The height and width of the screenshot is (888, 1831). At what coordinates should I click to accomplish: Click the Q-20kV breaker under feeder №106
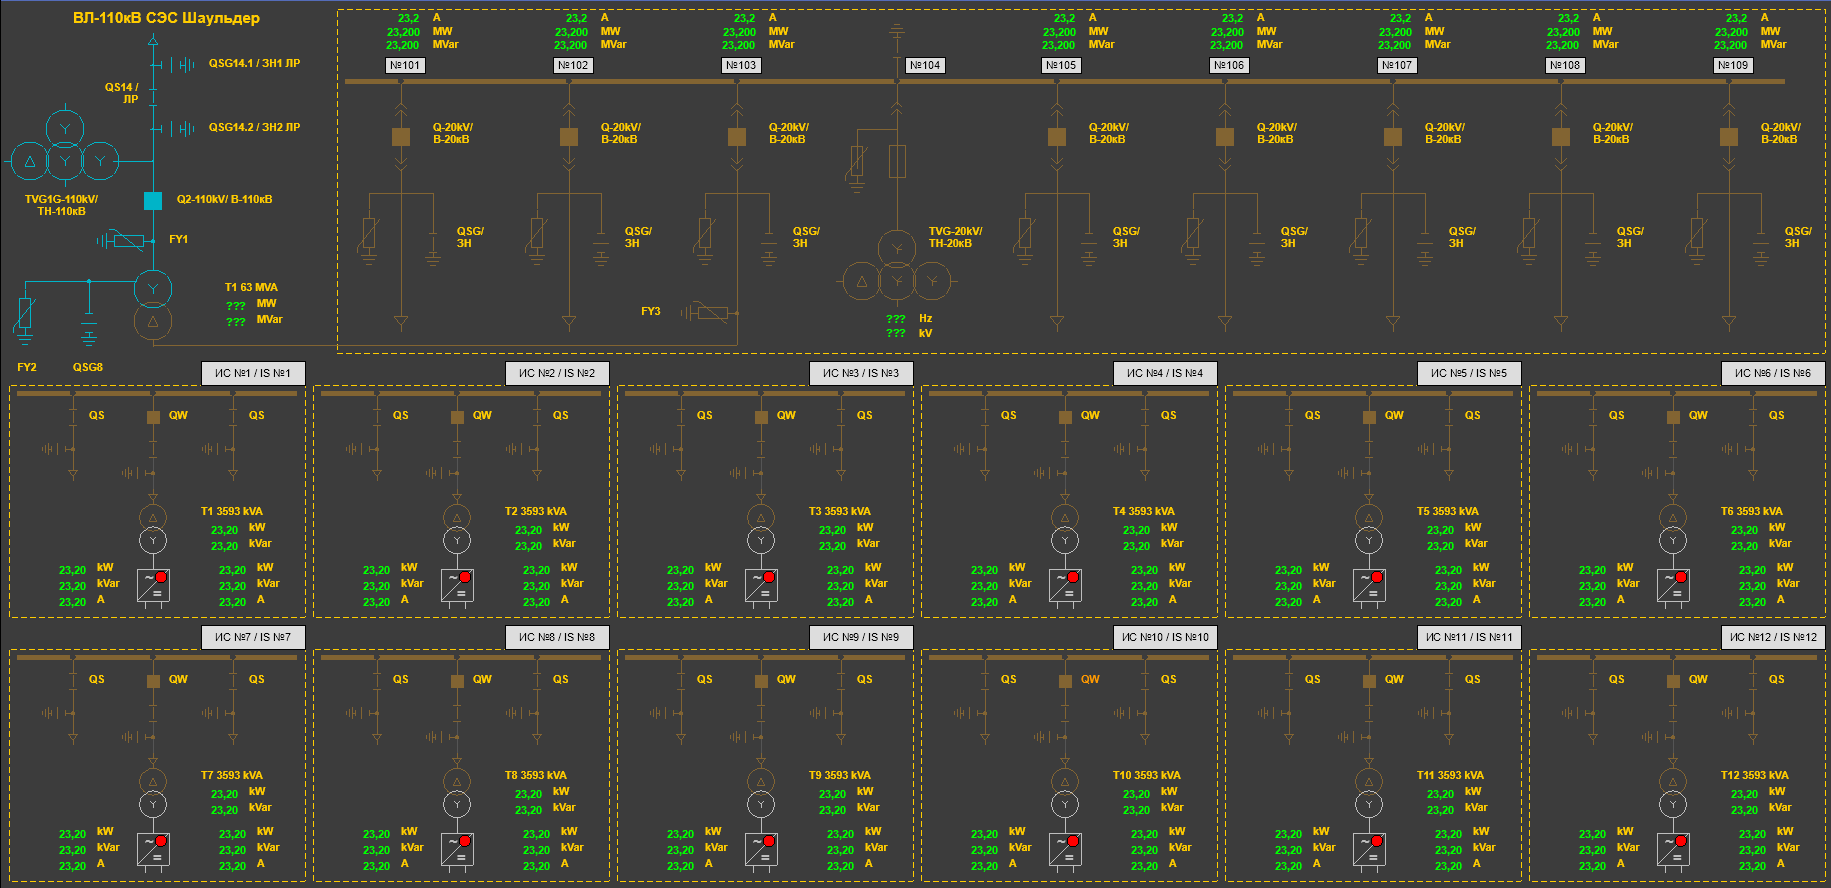(1225, 137)
